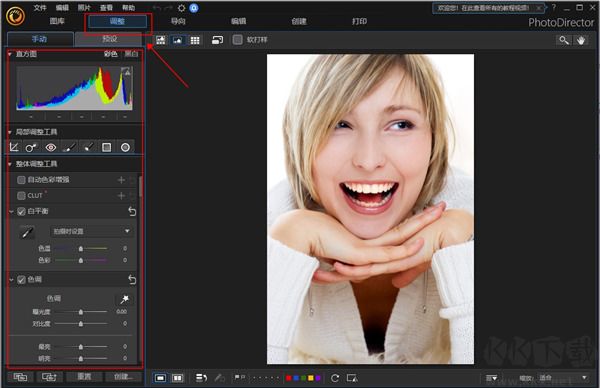The height and width of the screenshot is (388, 600).
Task: Choose the adjustment brush tool
Action: pyautogui.click(x=69, y=147)
